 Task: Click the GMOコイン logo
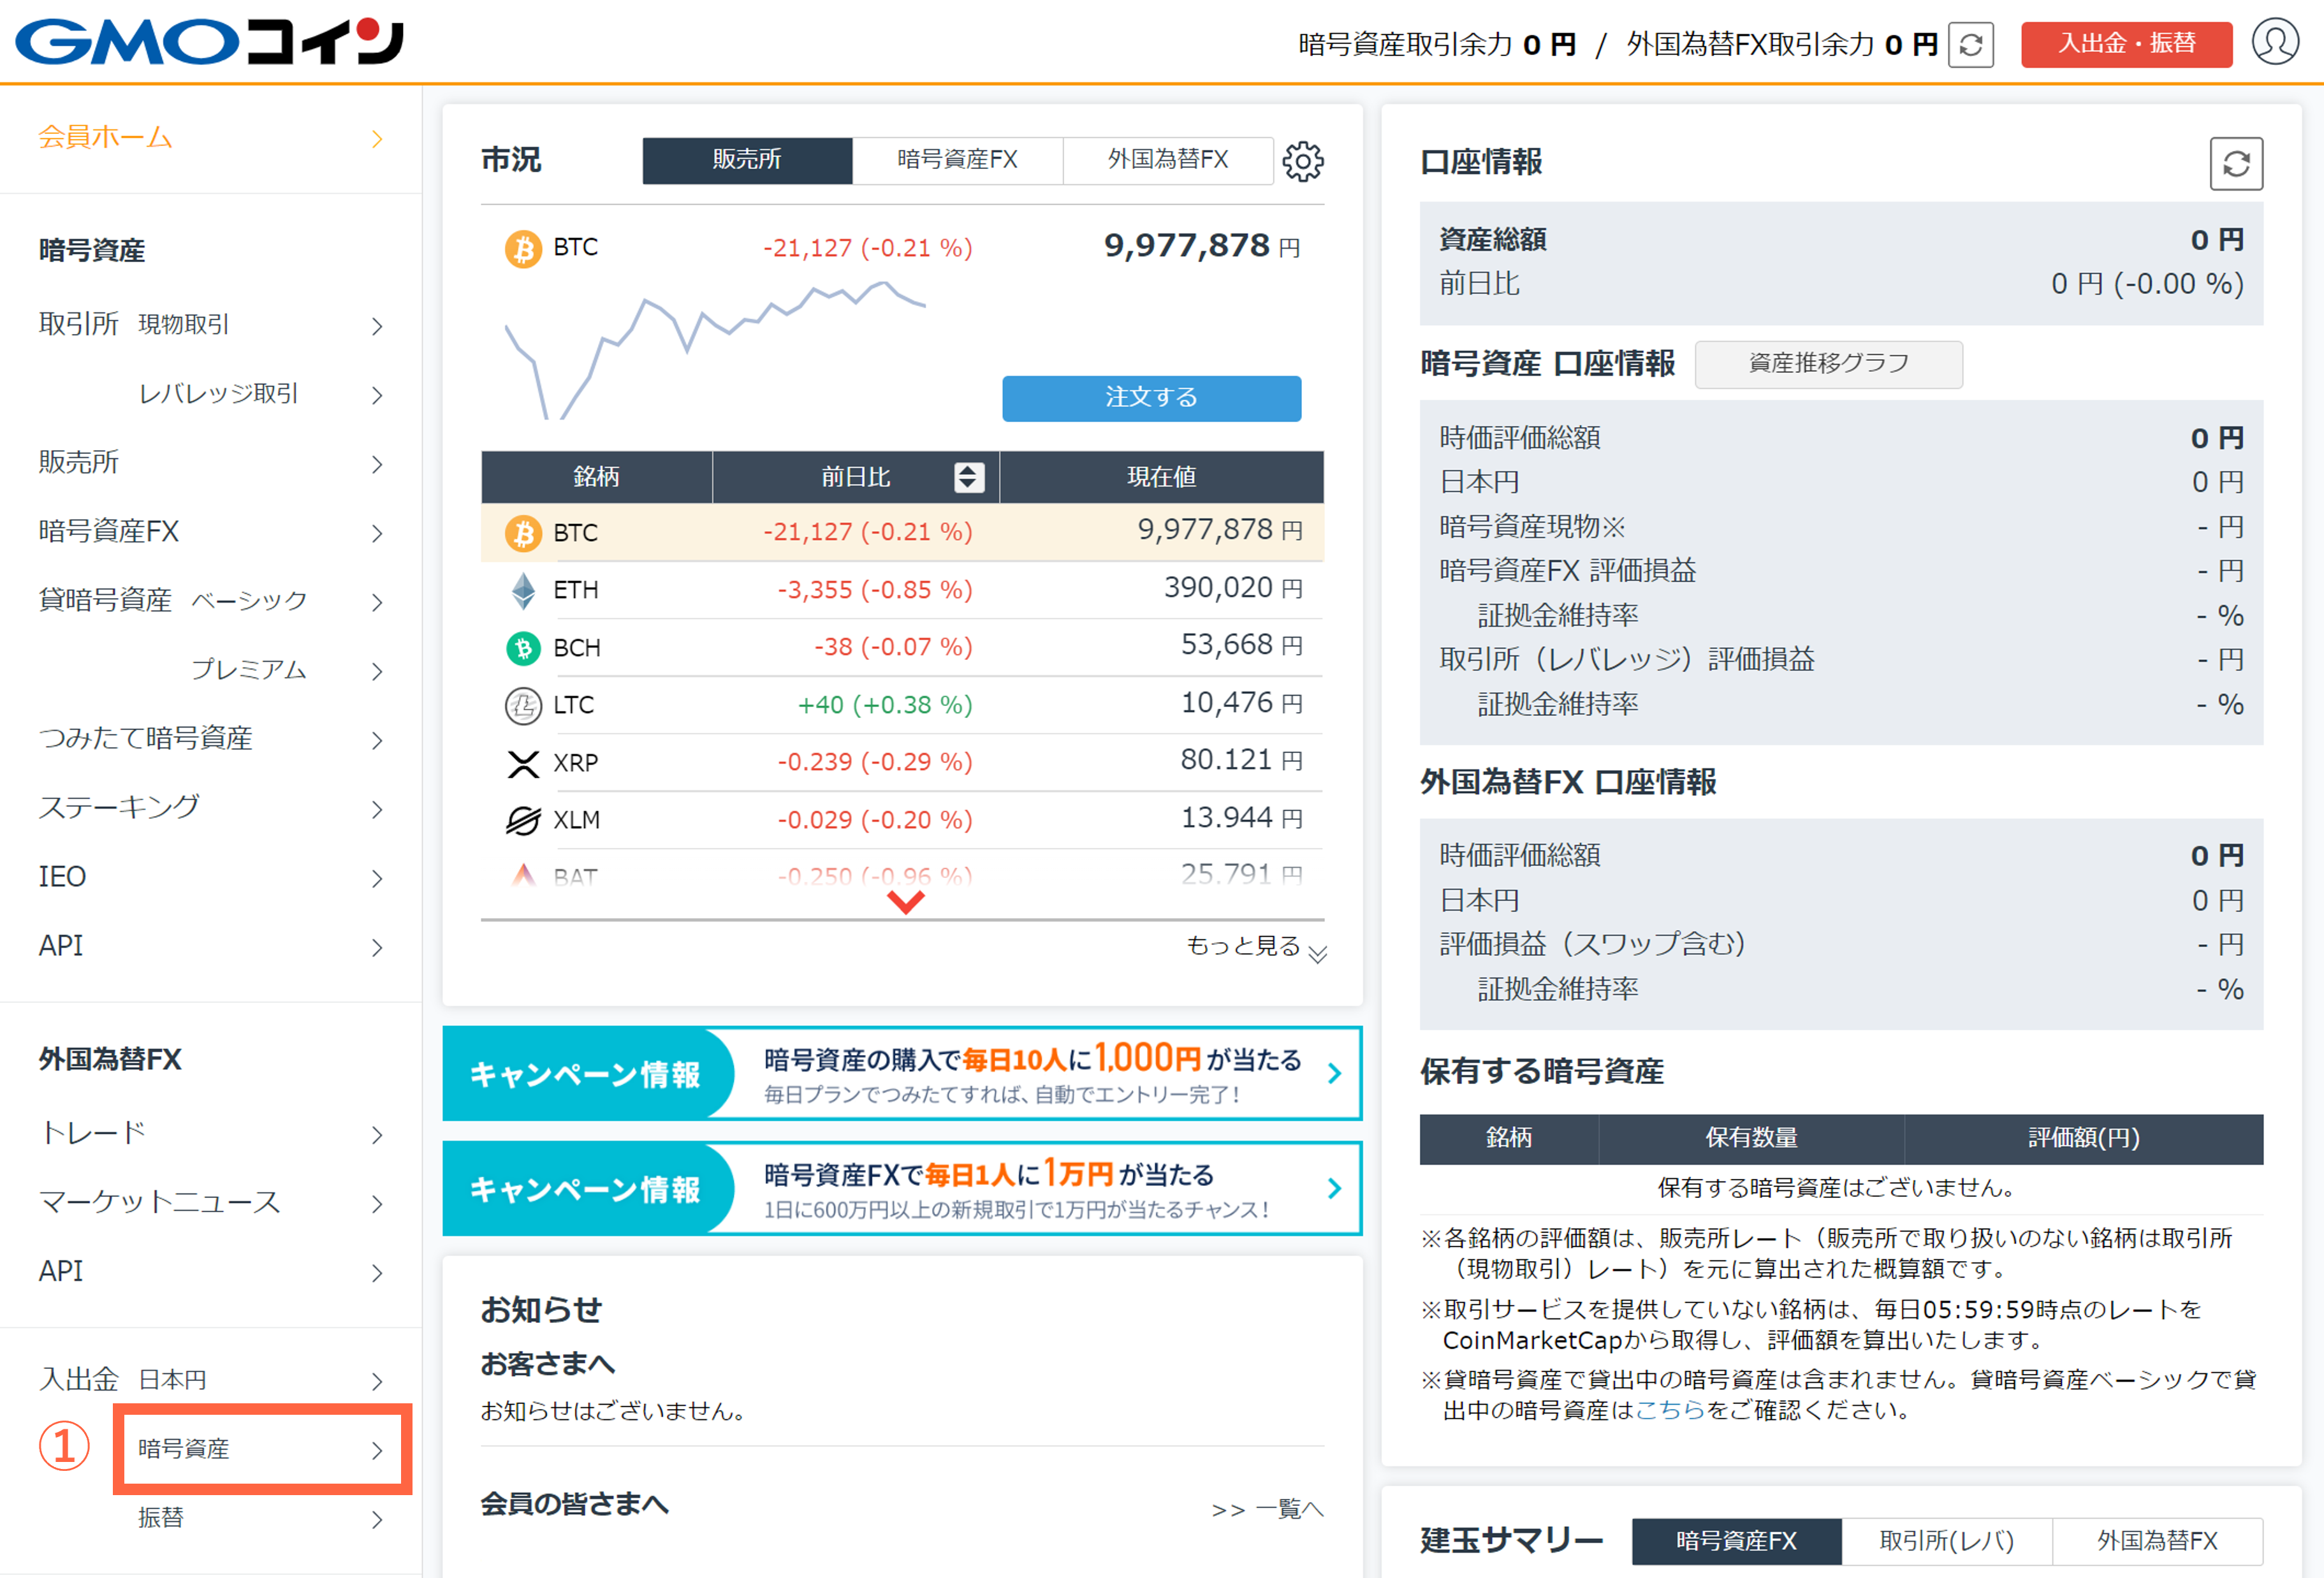click(209, 42)
